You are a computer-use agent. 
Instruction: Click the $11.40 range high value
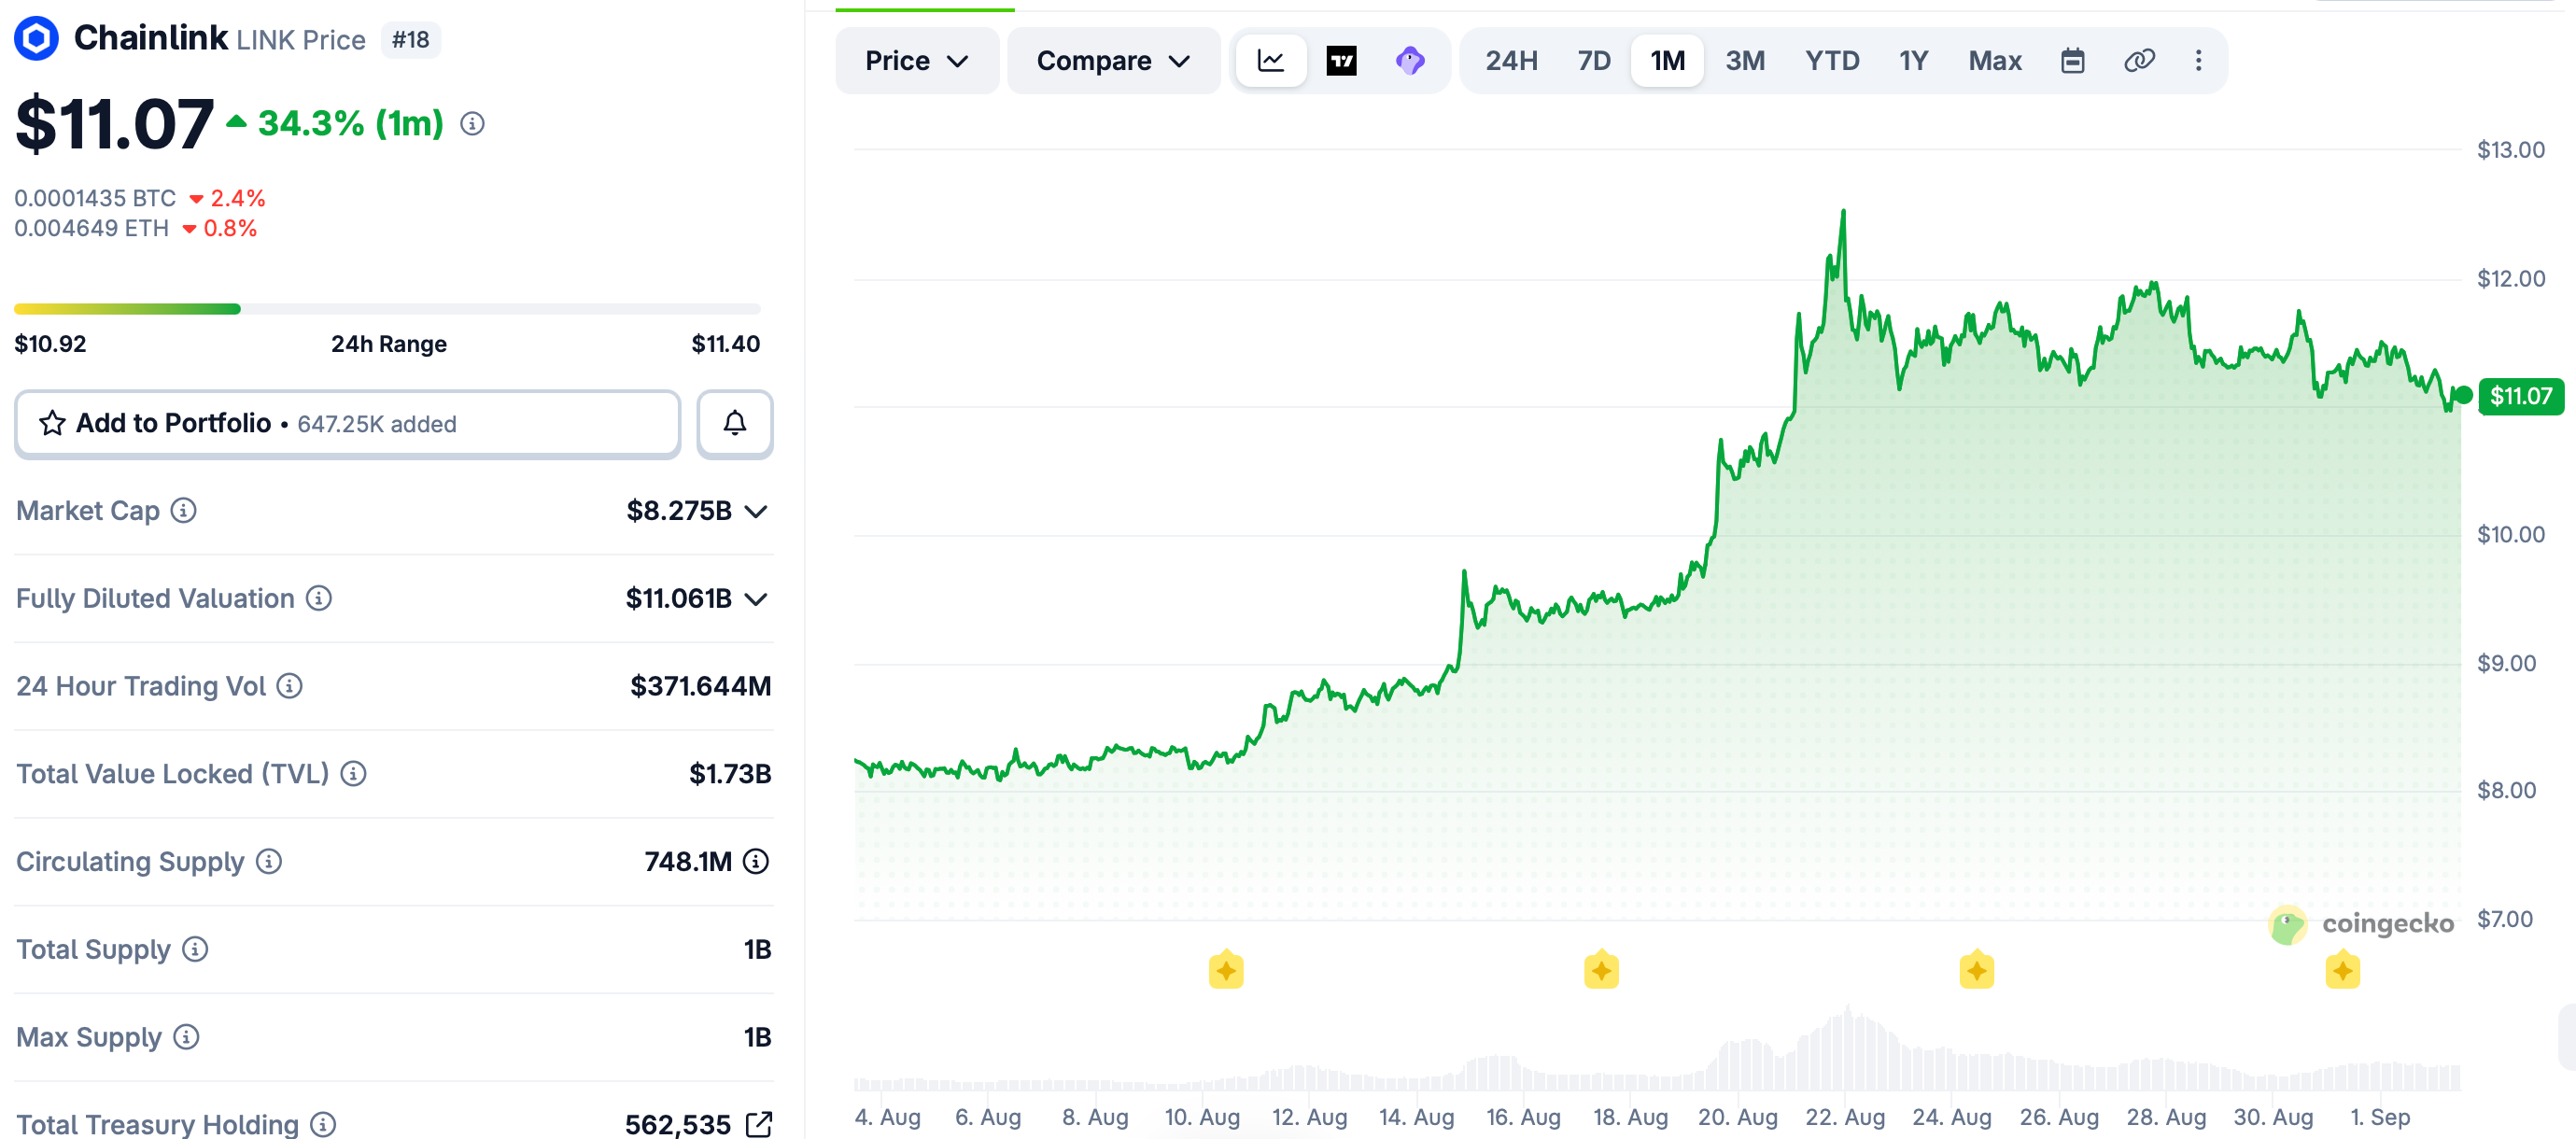(x=725, y=344)
